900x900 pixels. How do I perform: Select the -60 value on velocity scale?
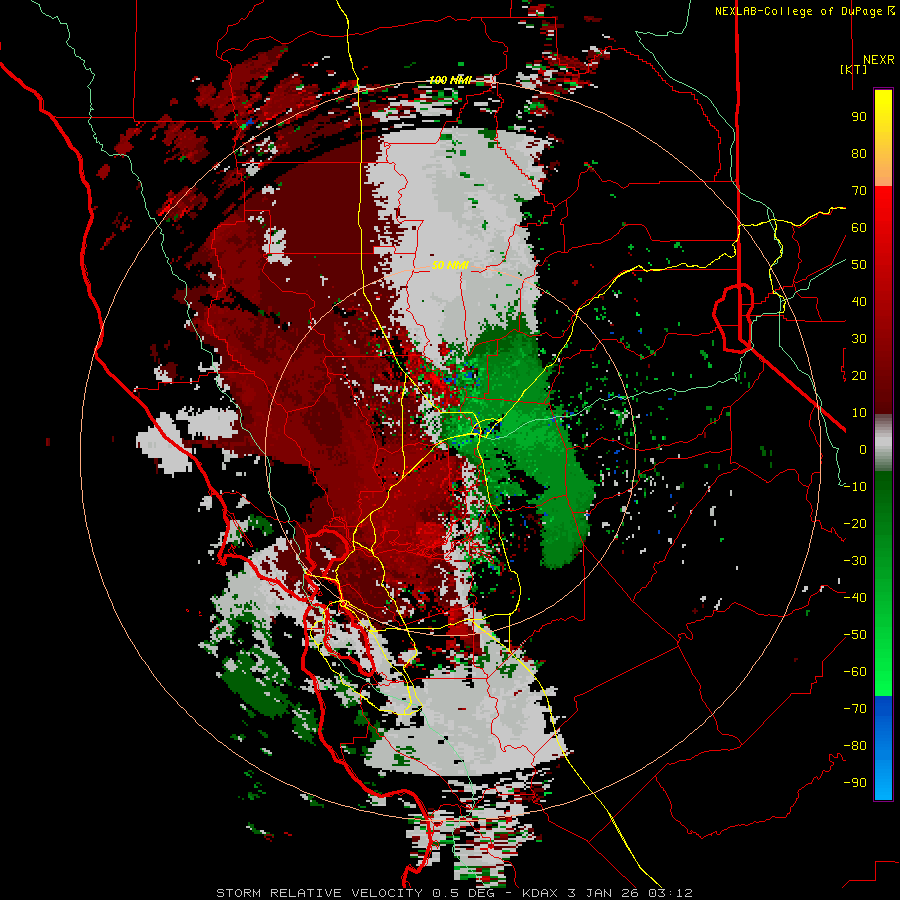[855, 672]
